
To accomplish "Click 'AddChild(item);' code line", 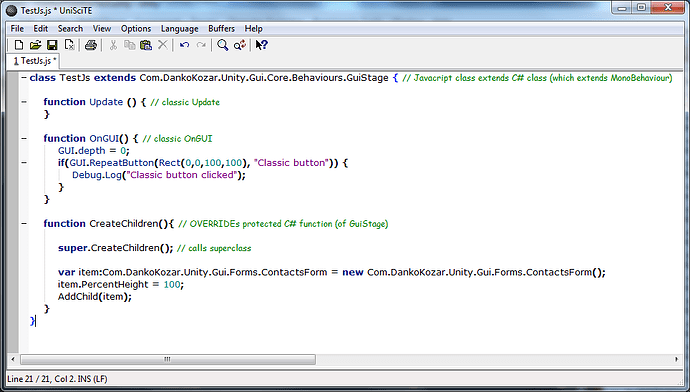I will pos(95,297).
